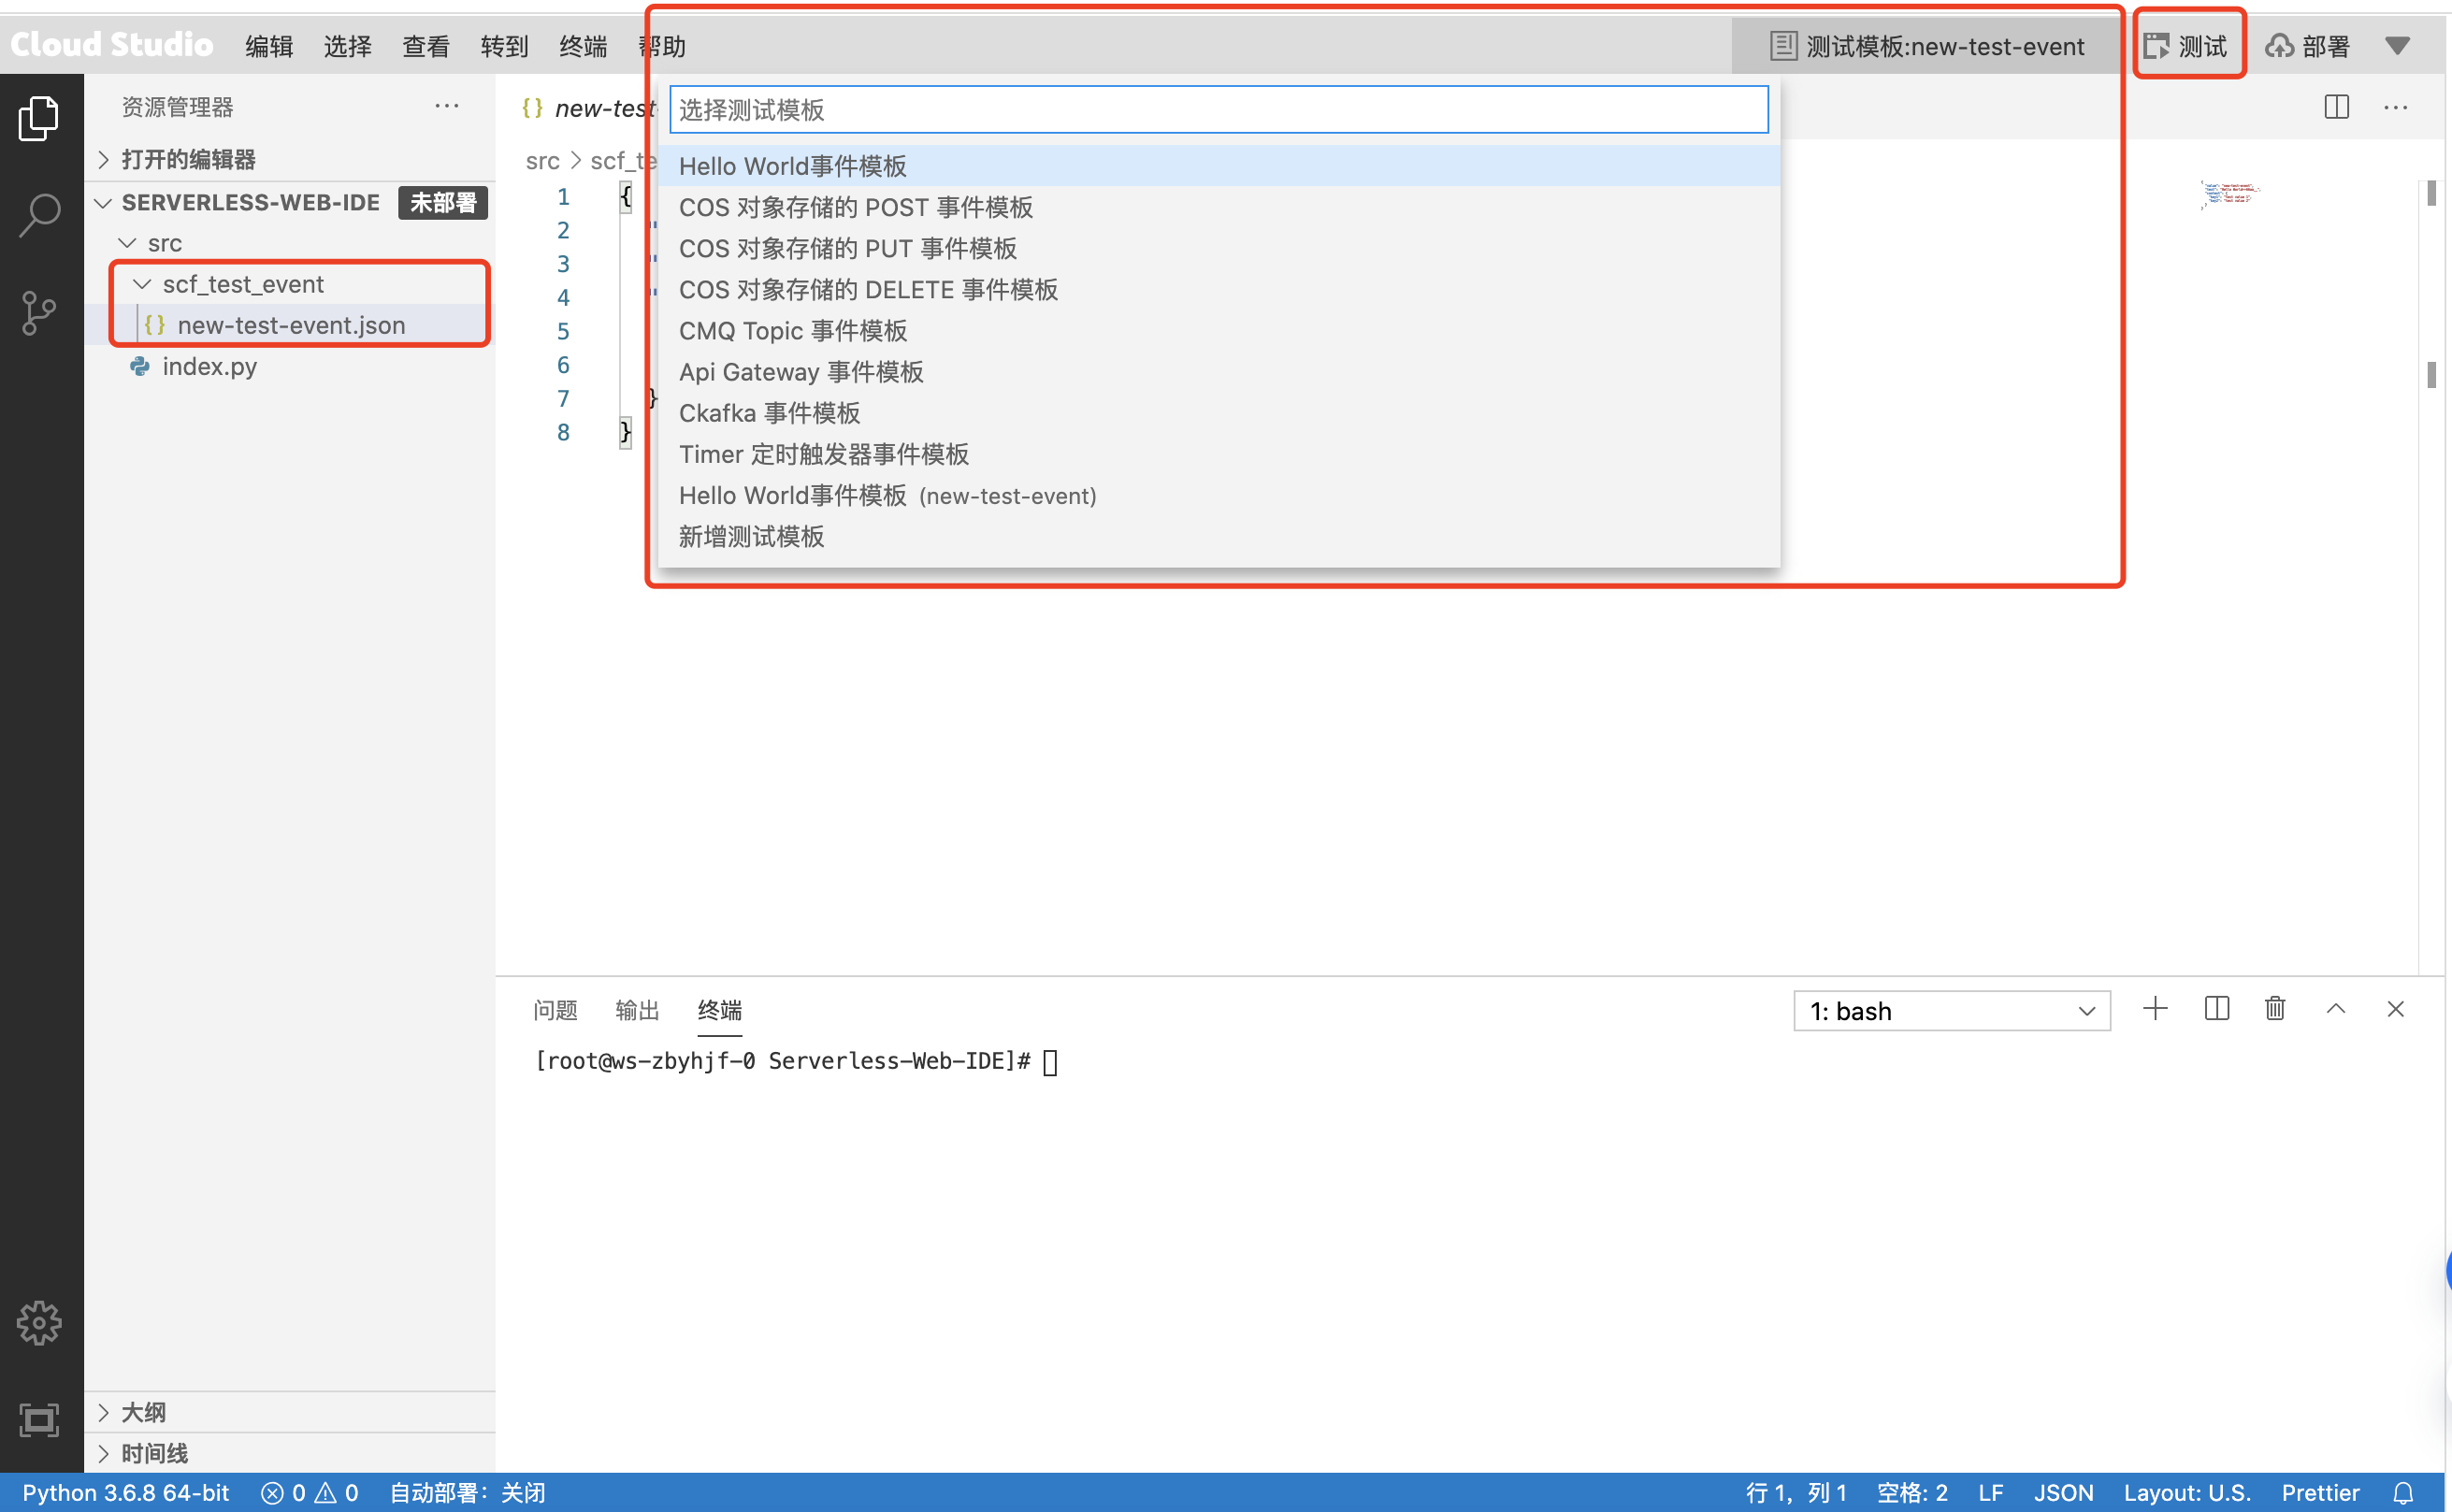Open the Search magnifier in activity bar

[x=39, y=215]
